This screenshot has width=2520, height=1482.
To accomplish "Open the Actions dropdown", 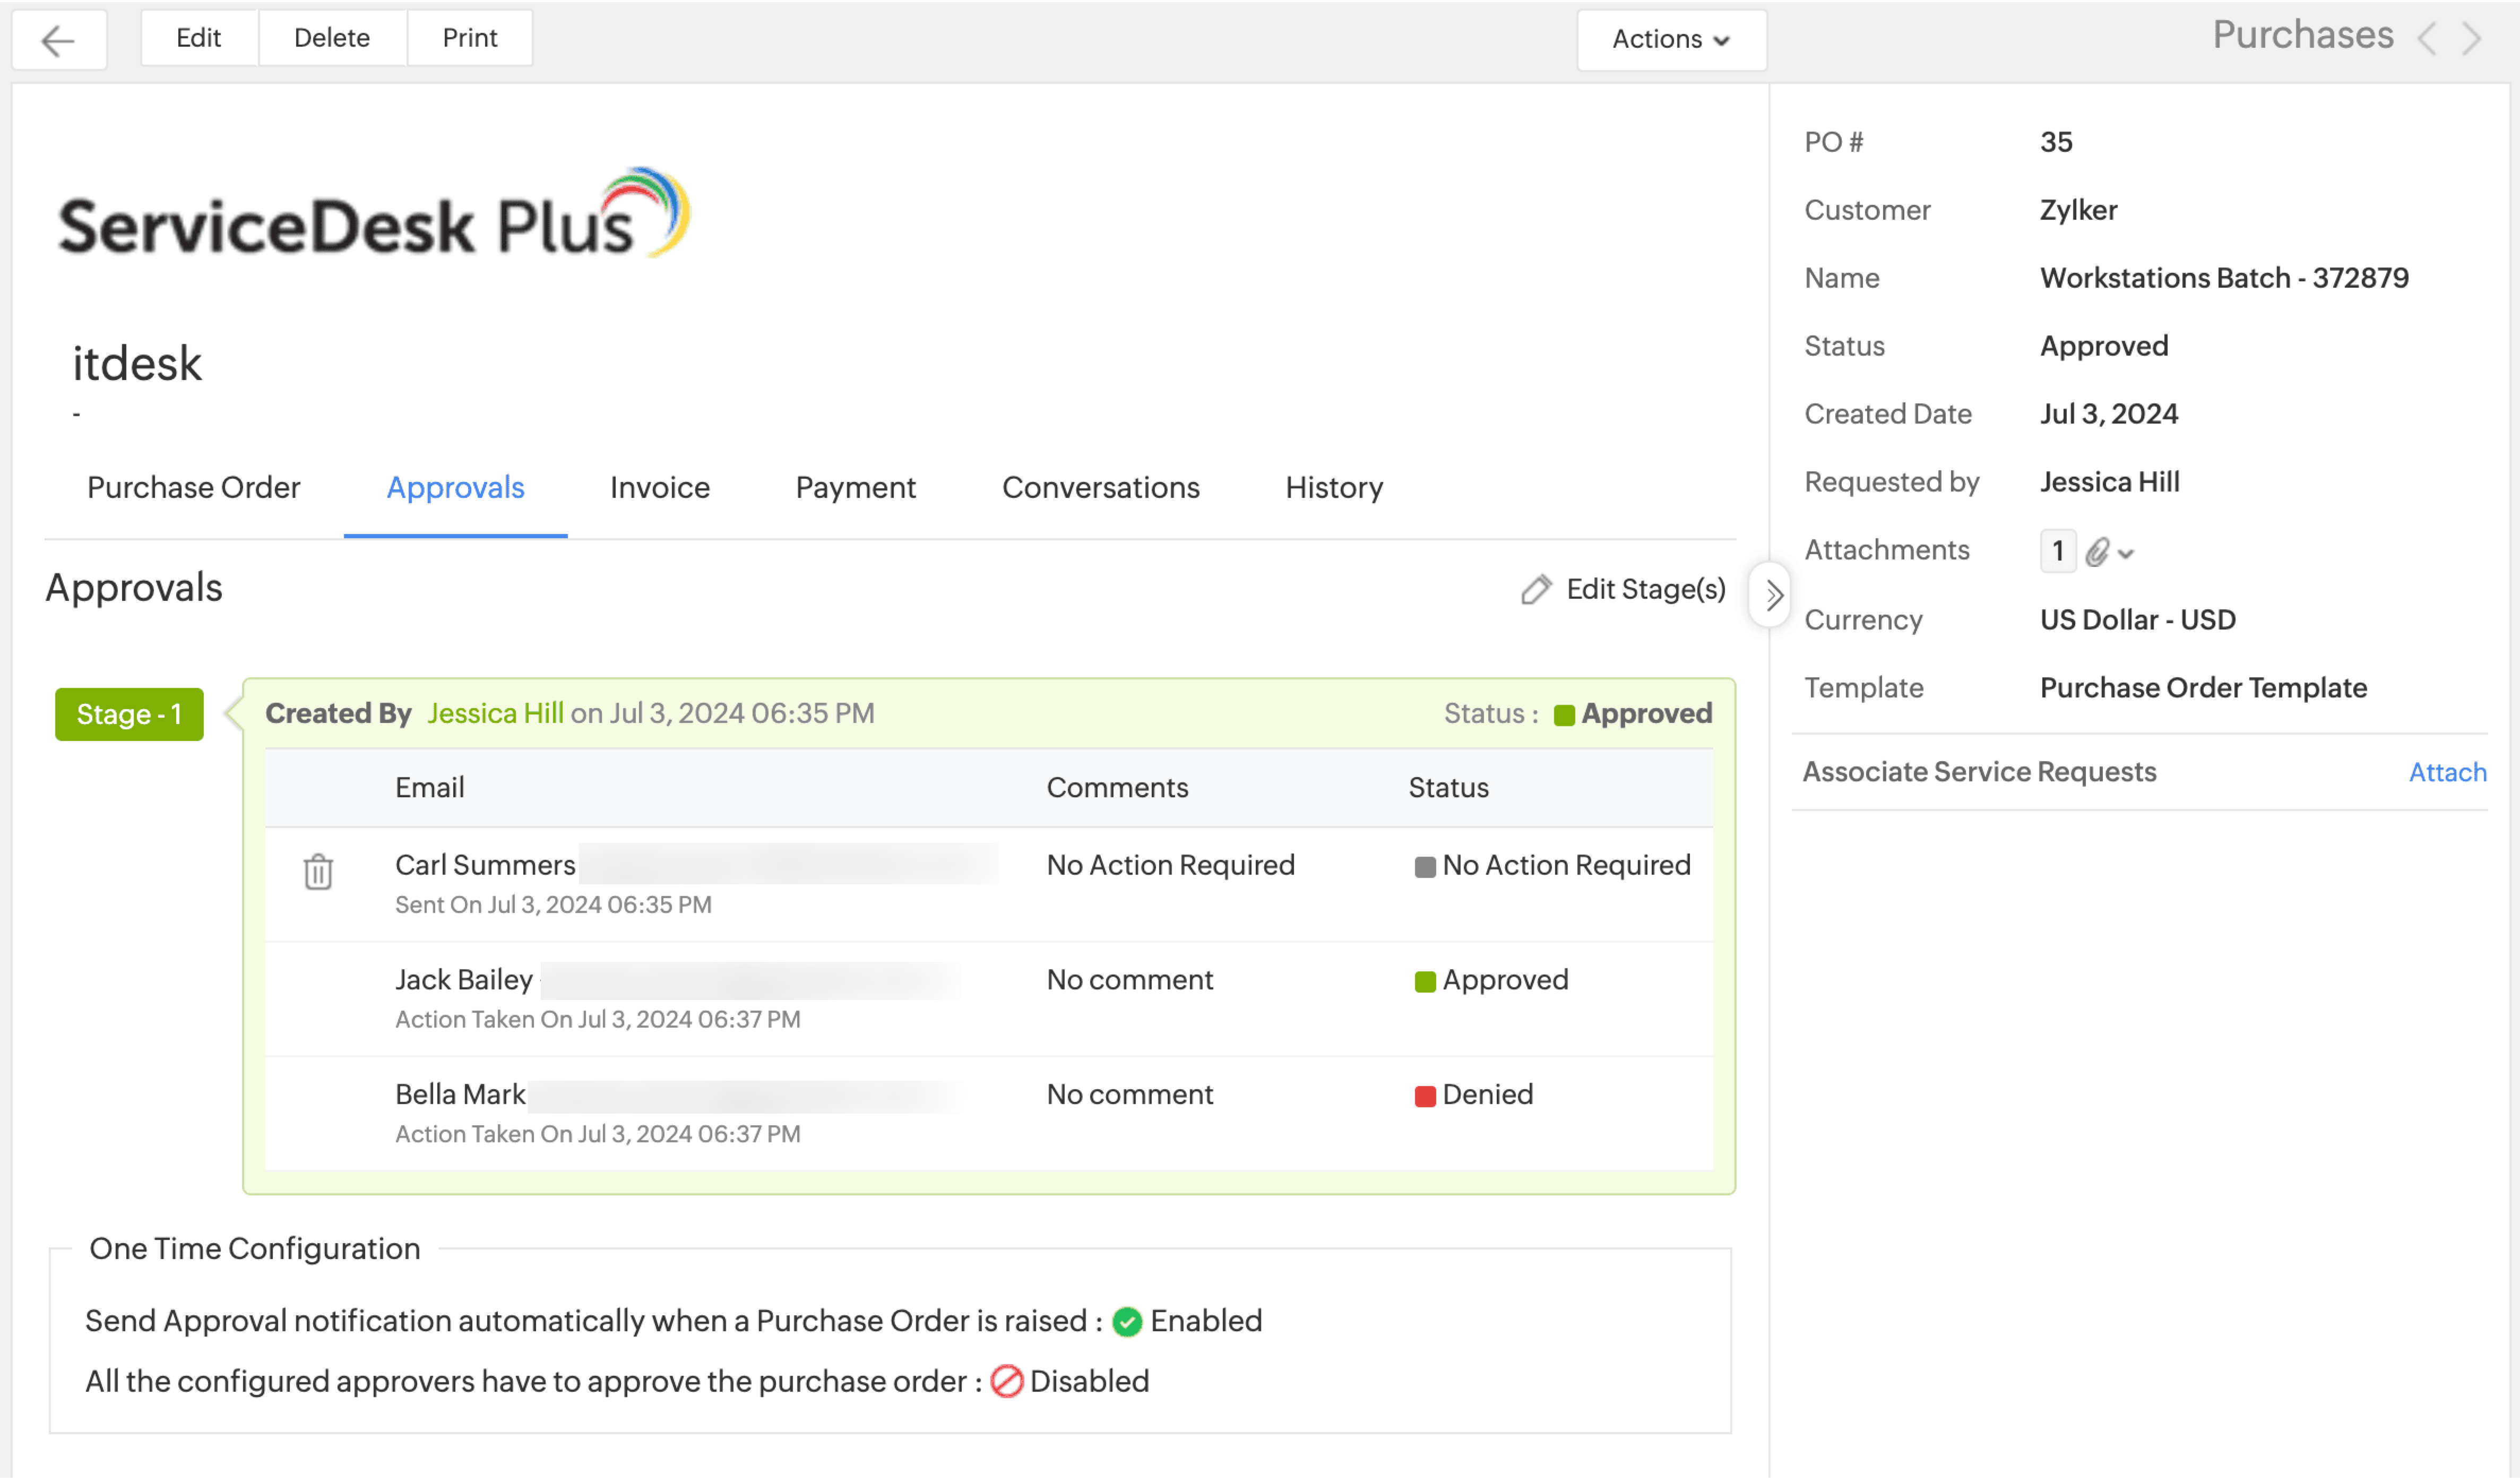I will click(x=1671, y=39).
